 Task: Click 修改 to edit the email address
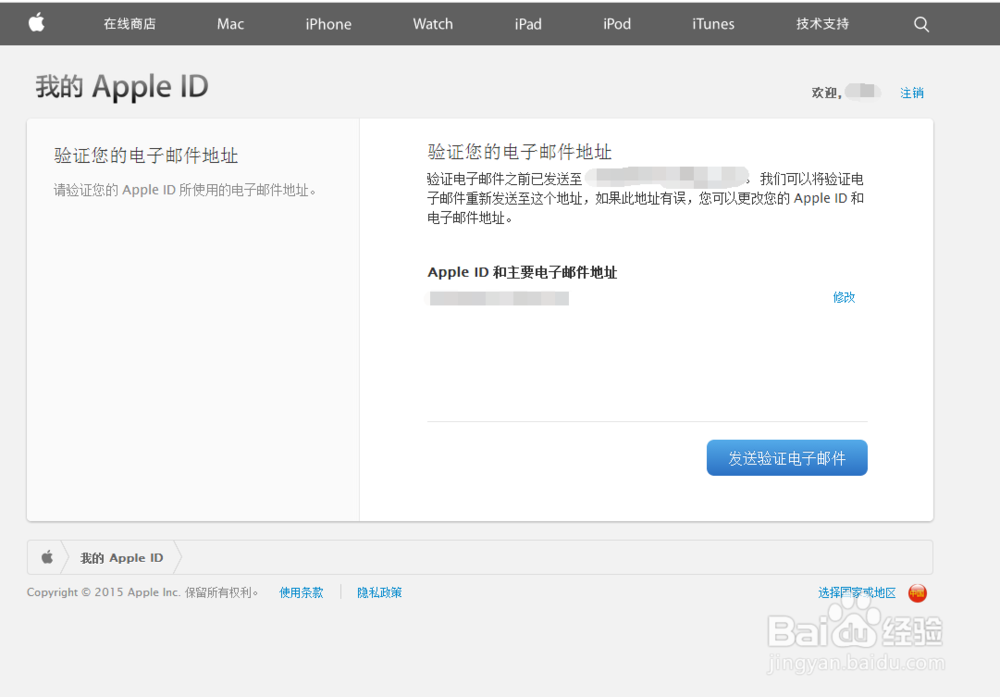(844, 297)
